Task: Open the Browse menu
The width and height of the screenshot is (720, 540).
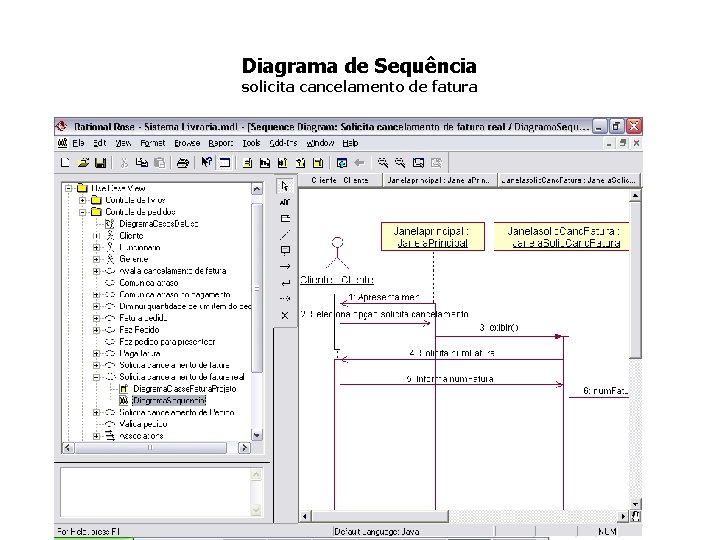Action: pyautogui.click(x=187, y=143)
